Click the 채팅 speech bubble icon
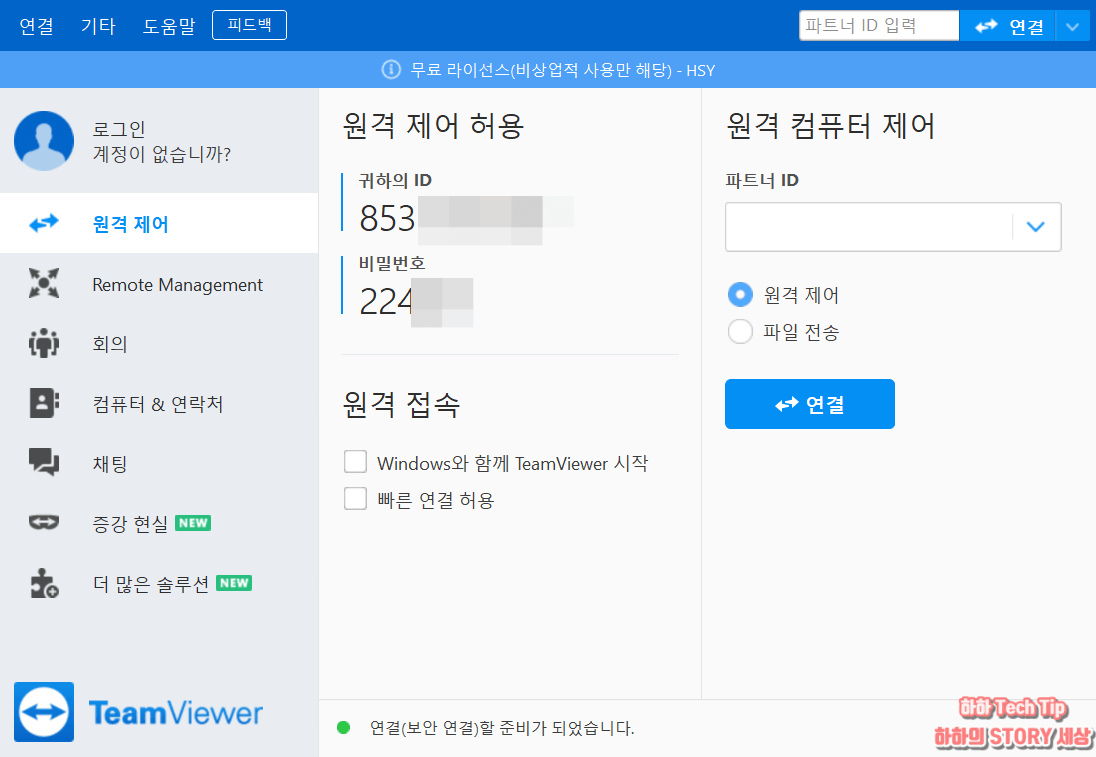Screen dimensions: 1096x757 coord(44,463)
